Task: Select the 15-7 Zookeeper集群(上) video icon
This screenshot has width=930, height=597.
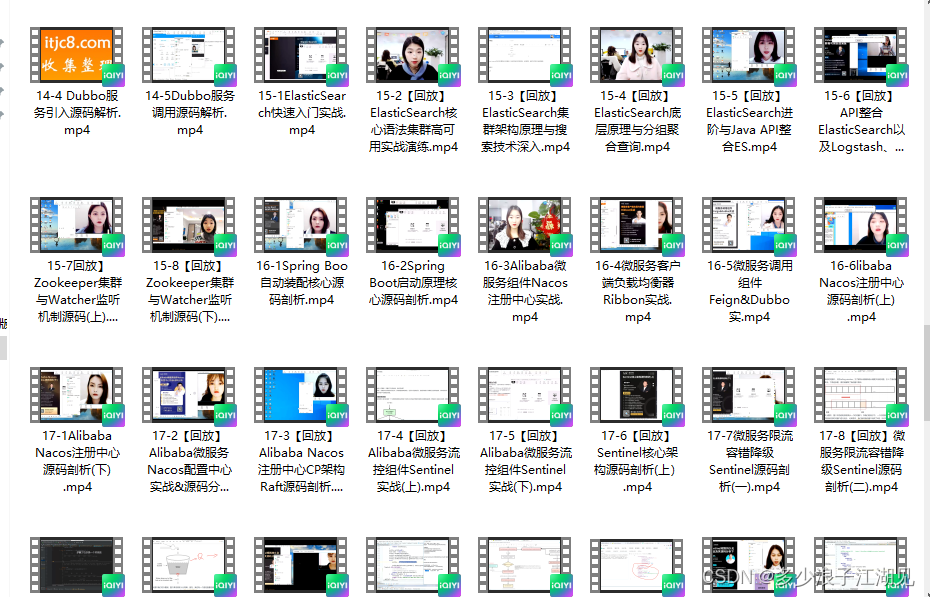Action: [77, 225]
